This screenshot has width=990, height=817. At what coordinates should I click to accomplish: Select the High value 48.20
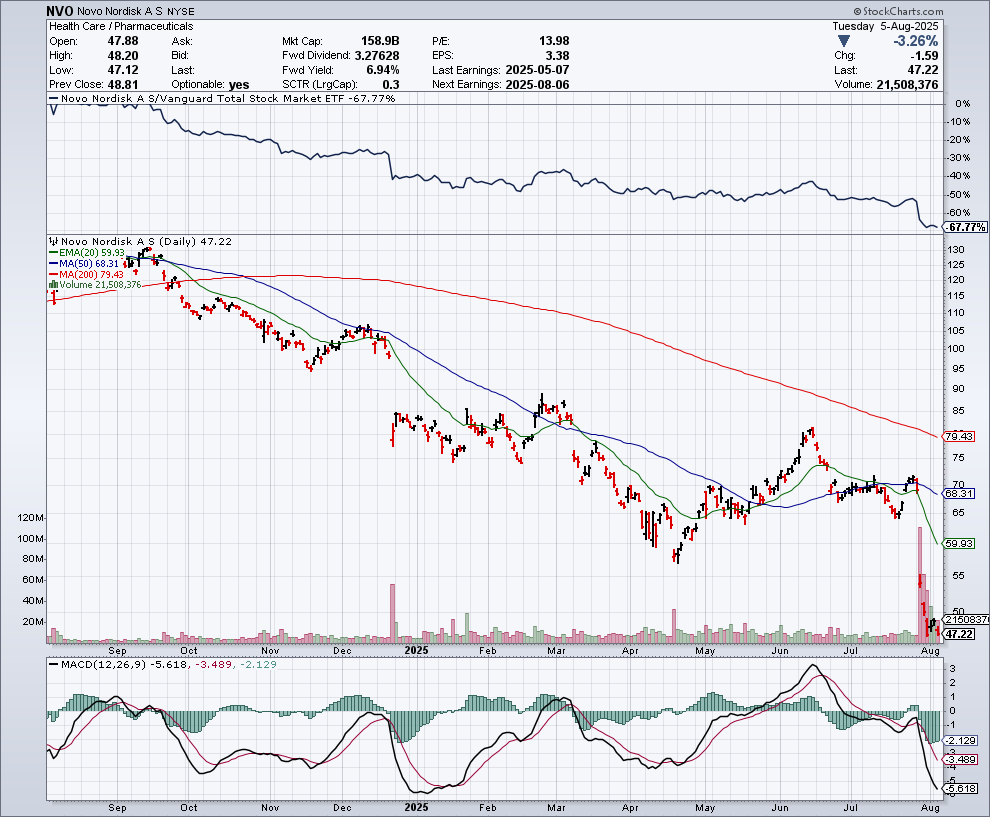tap(123, 56)
